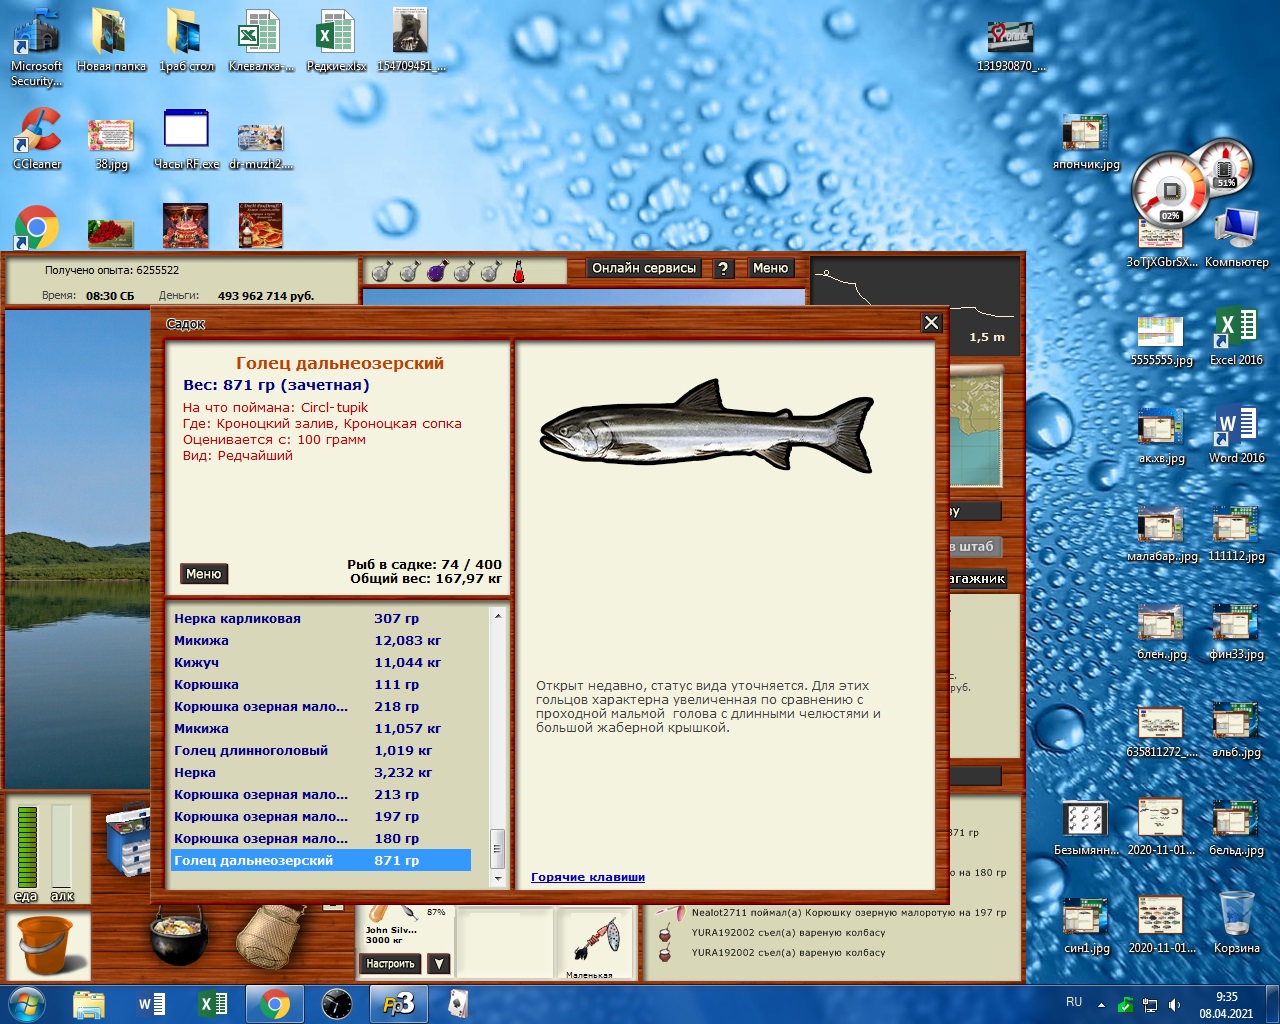Image resolution: width=1280 pixels, height=1024 pixels.
Task: Launch Word 2016 desktop shortcut
Action: (1236, 434)
